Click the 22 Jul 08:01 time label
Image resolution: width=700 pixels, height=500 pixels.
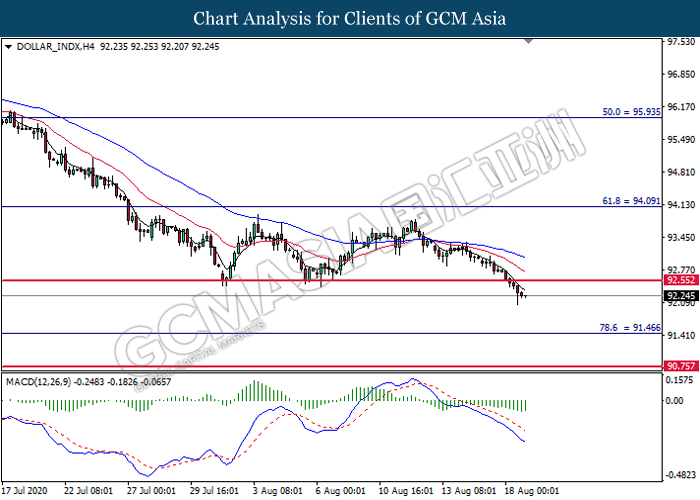[x=88, y=491]
